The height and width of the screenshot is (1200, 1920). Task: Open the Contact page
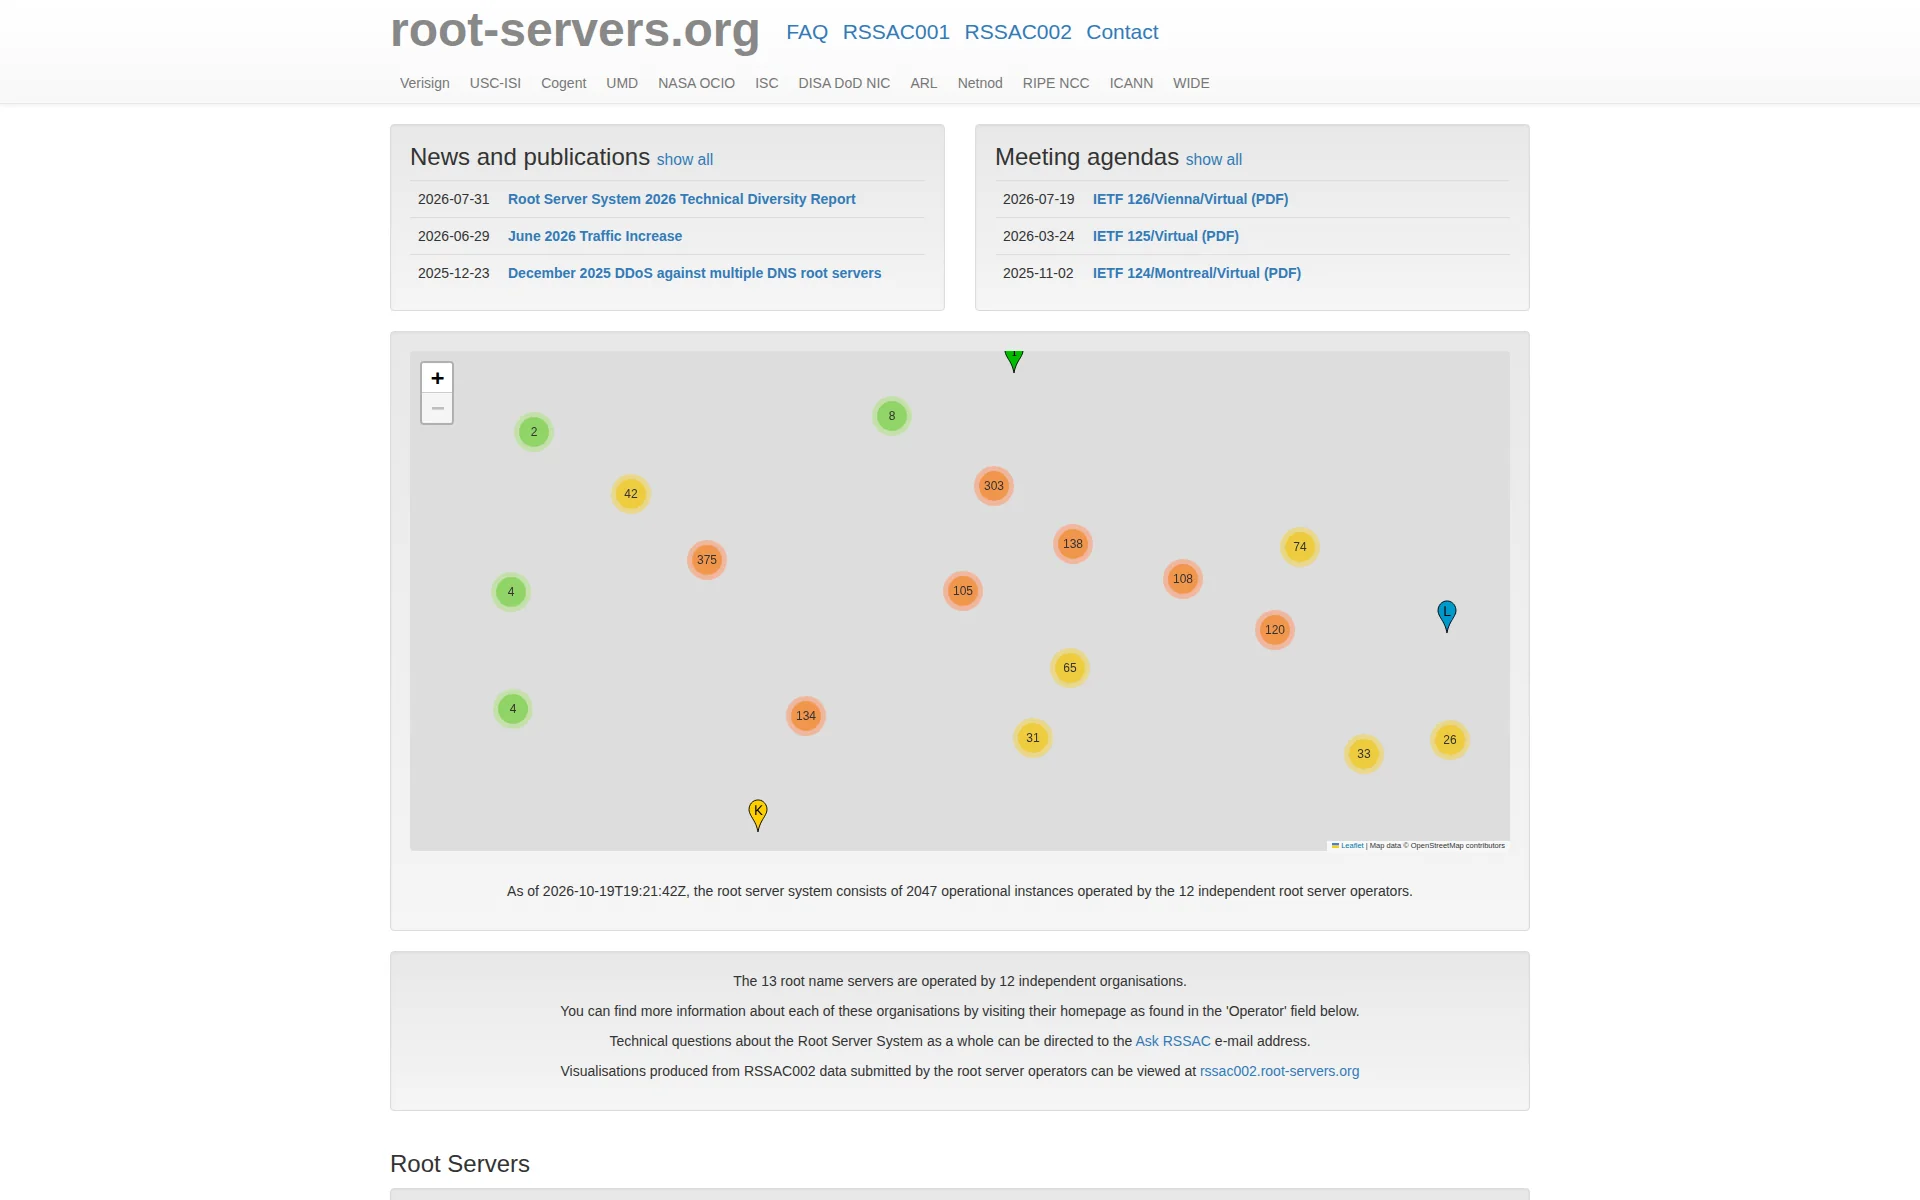pyautogui.click(x=1122, y=32)
